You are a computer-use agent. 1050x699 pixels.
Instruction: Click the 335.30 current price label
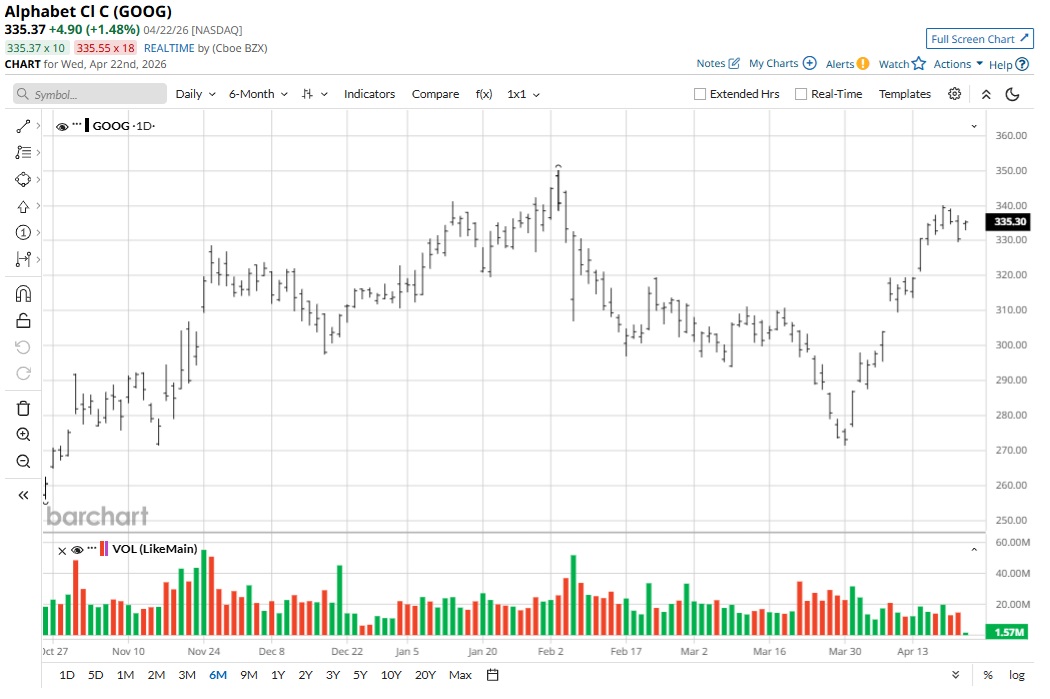click(1009, 222)
